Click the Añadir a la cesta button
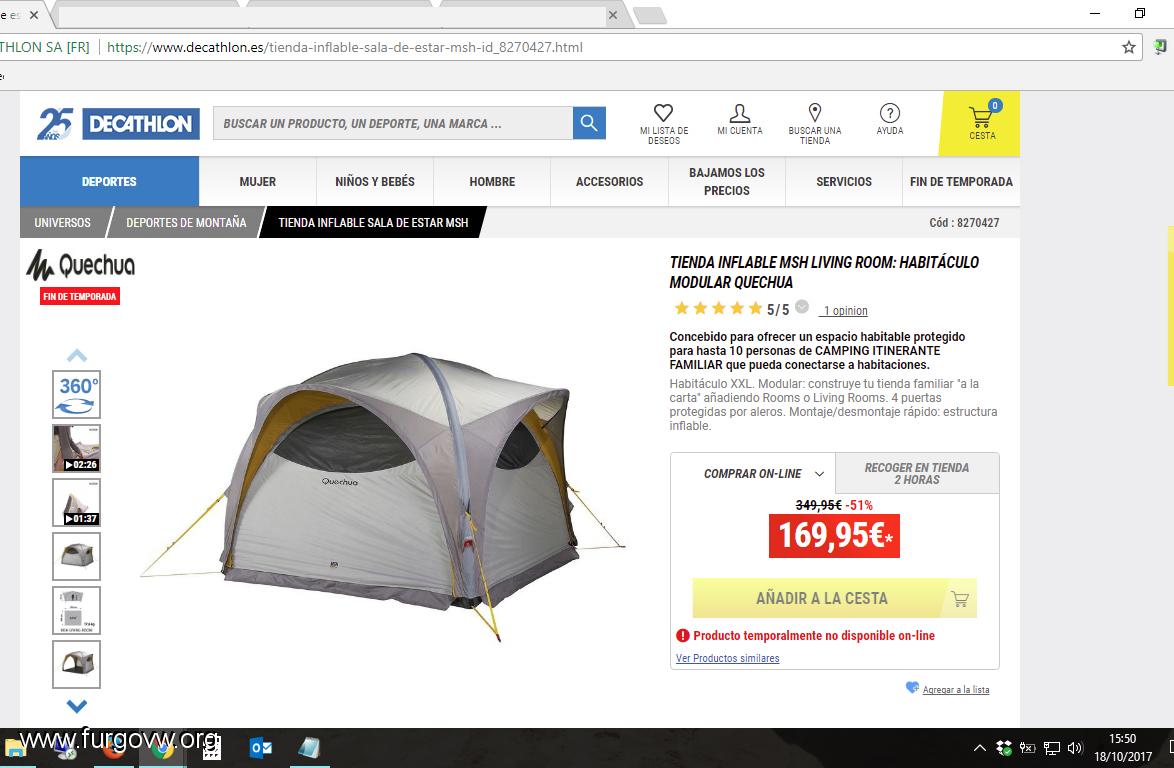 tap(835, 598)
